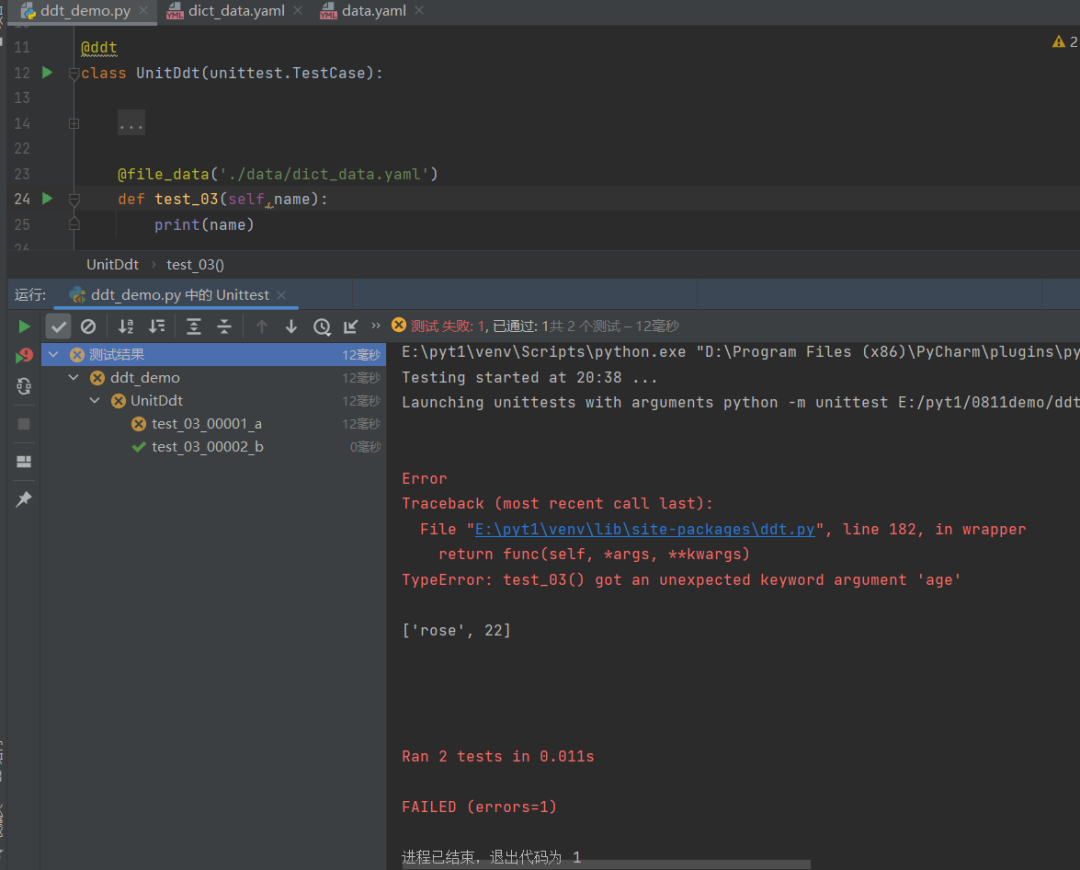Rerun failed tests in the run panel

coord(24,356)
